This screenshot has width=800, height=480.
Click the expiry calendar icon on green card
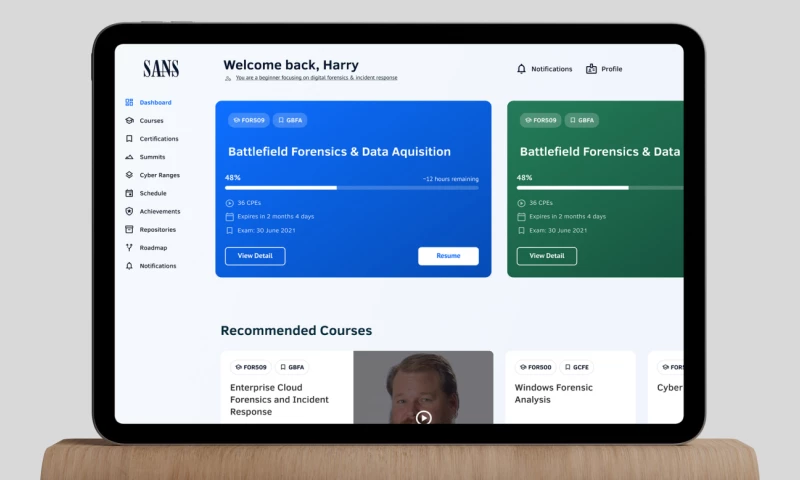pos(521,217)
